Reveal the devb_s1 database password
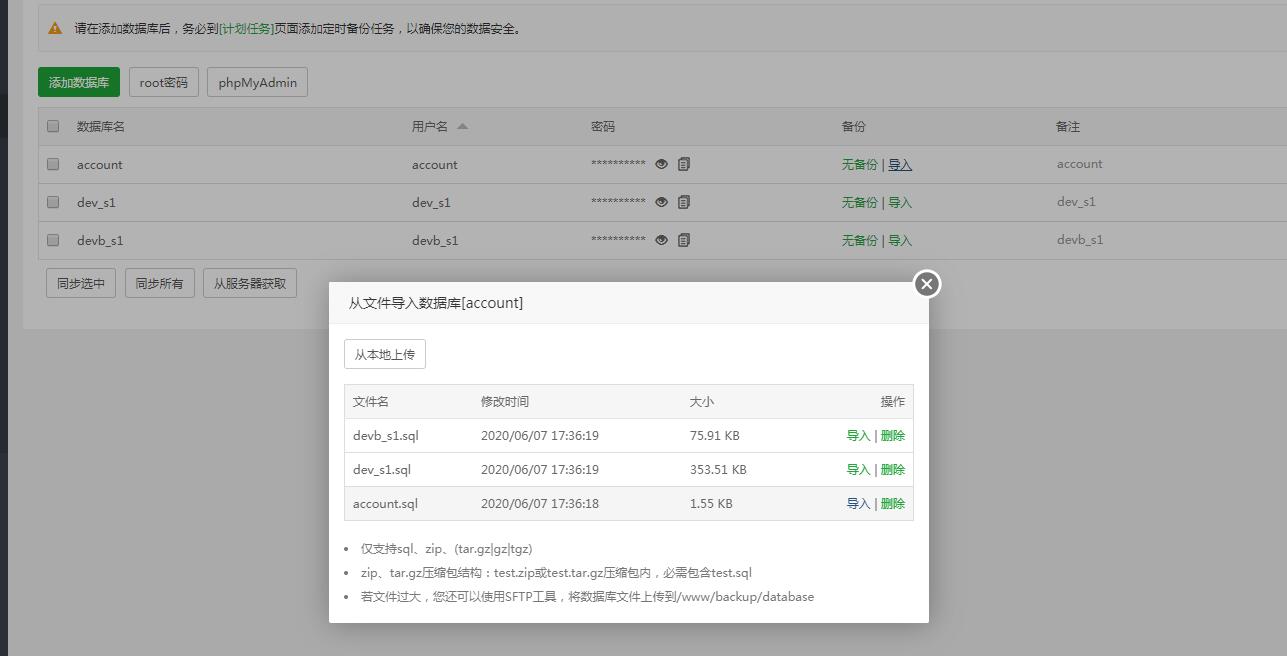Screen dimensions: 1287x656 pos(661,240)
